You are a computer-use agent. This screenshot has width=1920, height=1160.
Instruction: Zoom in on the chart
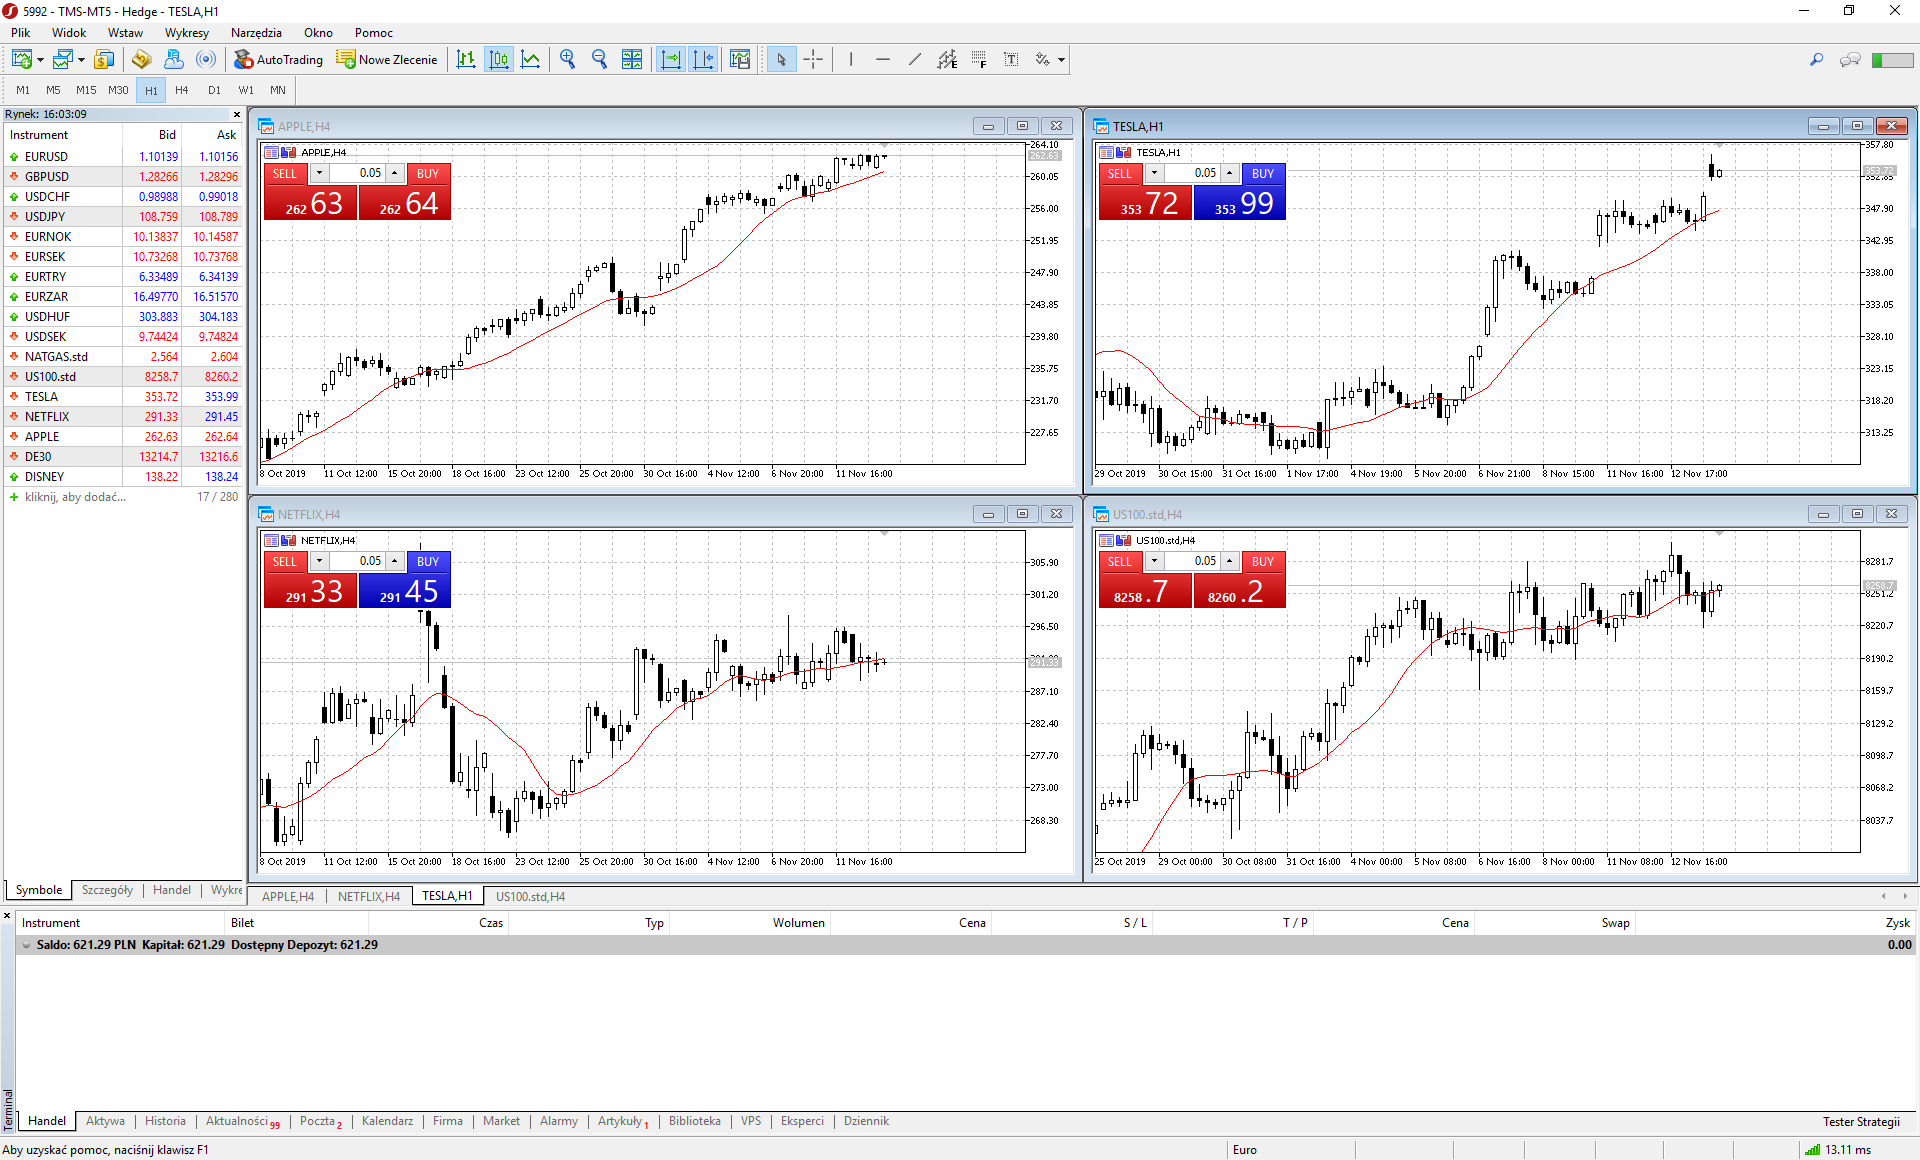(x=568, y=60)
